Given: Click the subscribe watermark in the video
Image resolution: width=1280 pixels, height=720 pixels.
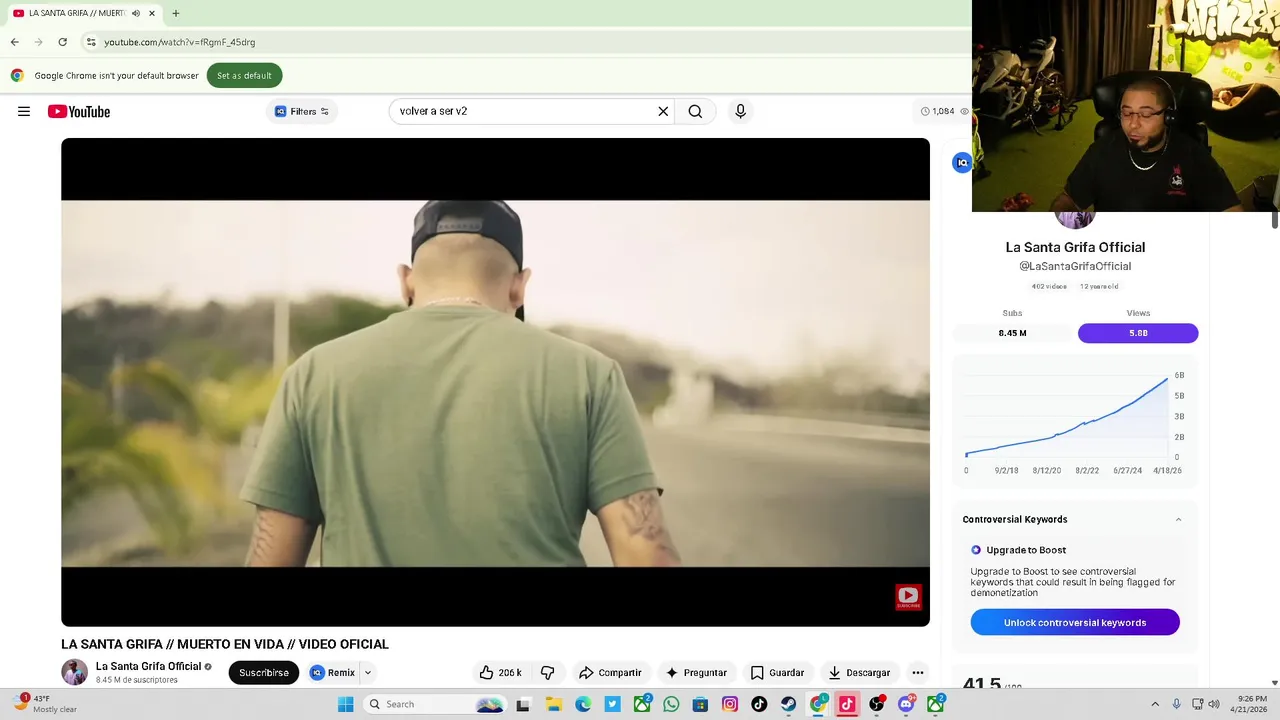Looking at the screenshot, I should coord(908,598).
